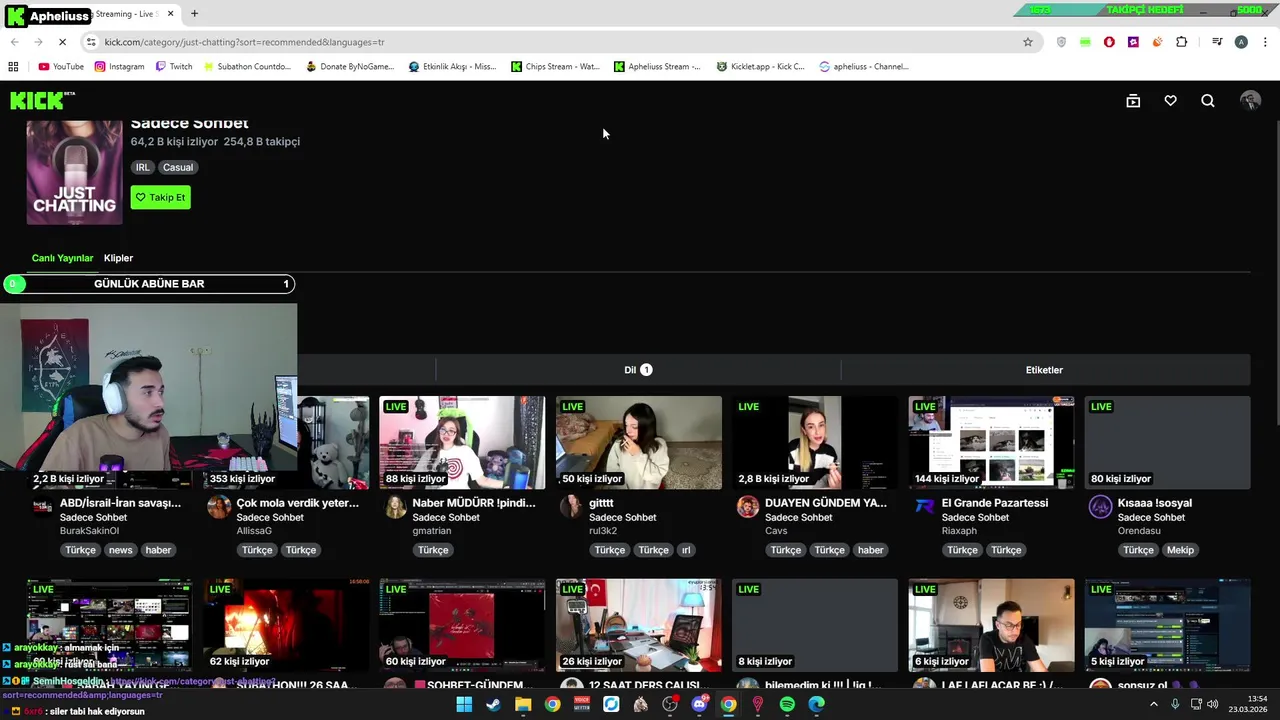Open the Instagram bookmark
Image resolution: width=1280 pixels, height=720 pixels.
pos(119,67)
